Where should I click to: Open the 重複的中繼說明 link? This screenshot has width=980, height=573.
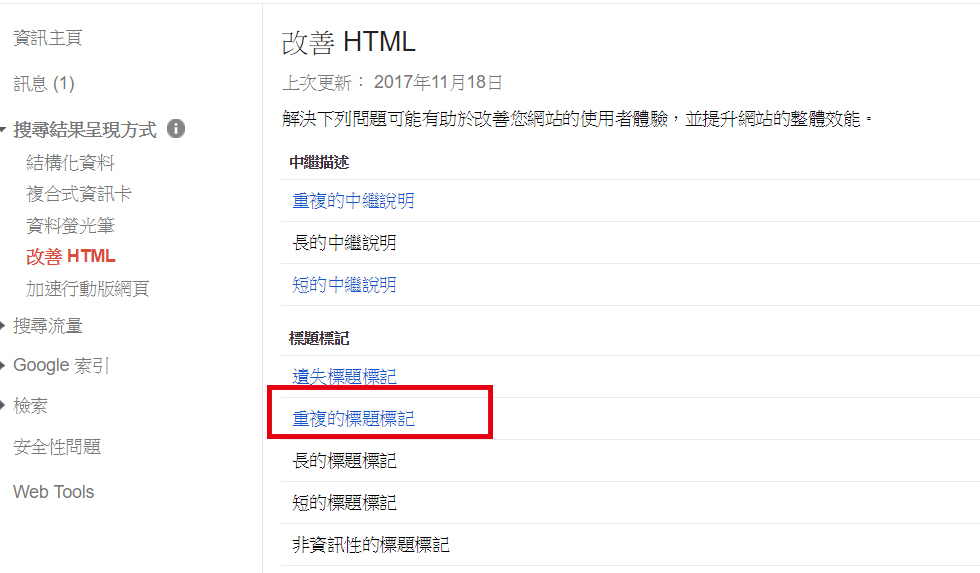353,201
